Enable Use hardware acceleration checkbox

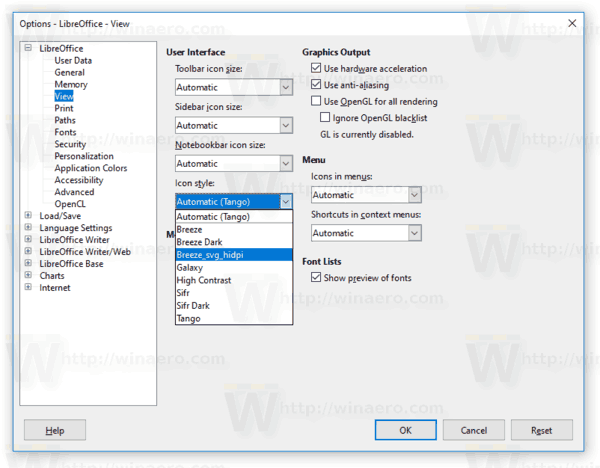(x=316, y=68)
